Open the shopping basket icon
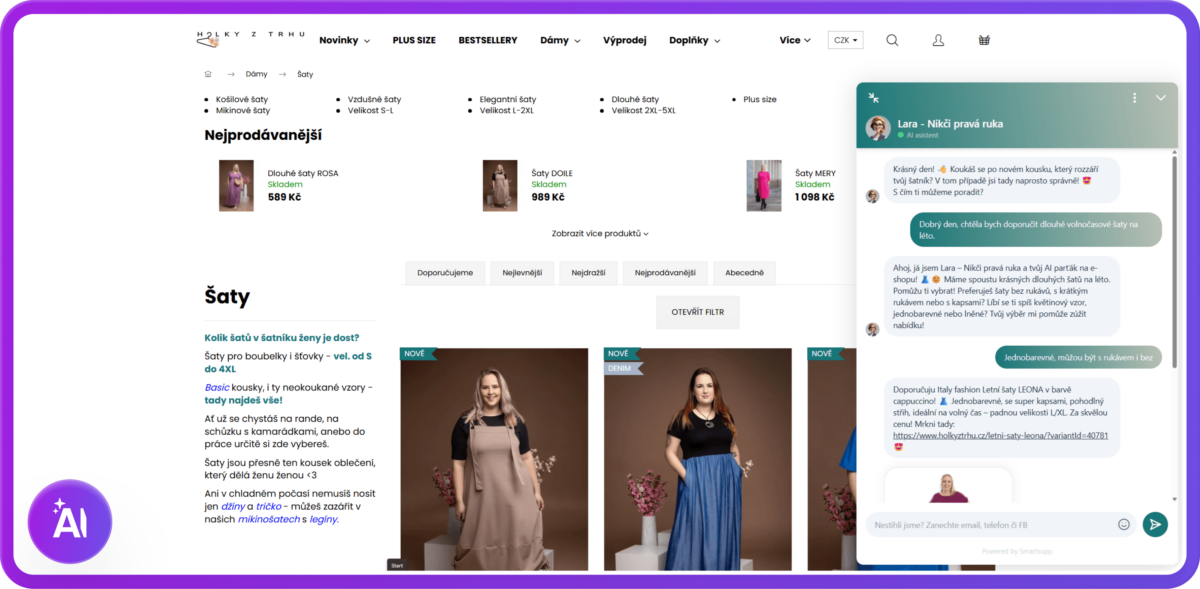This screenshot has height=589, width=1200. [x=984, y=40]
